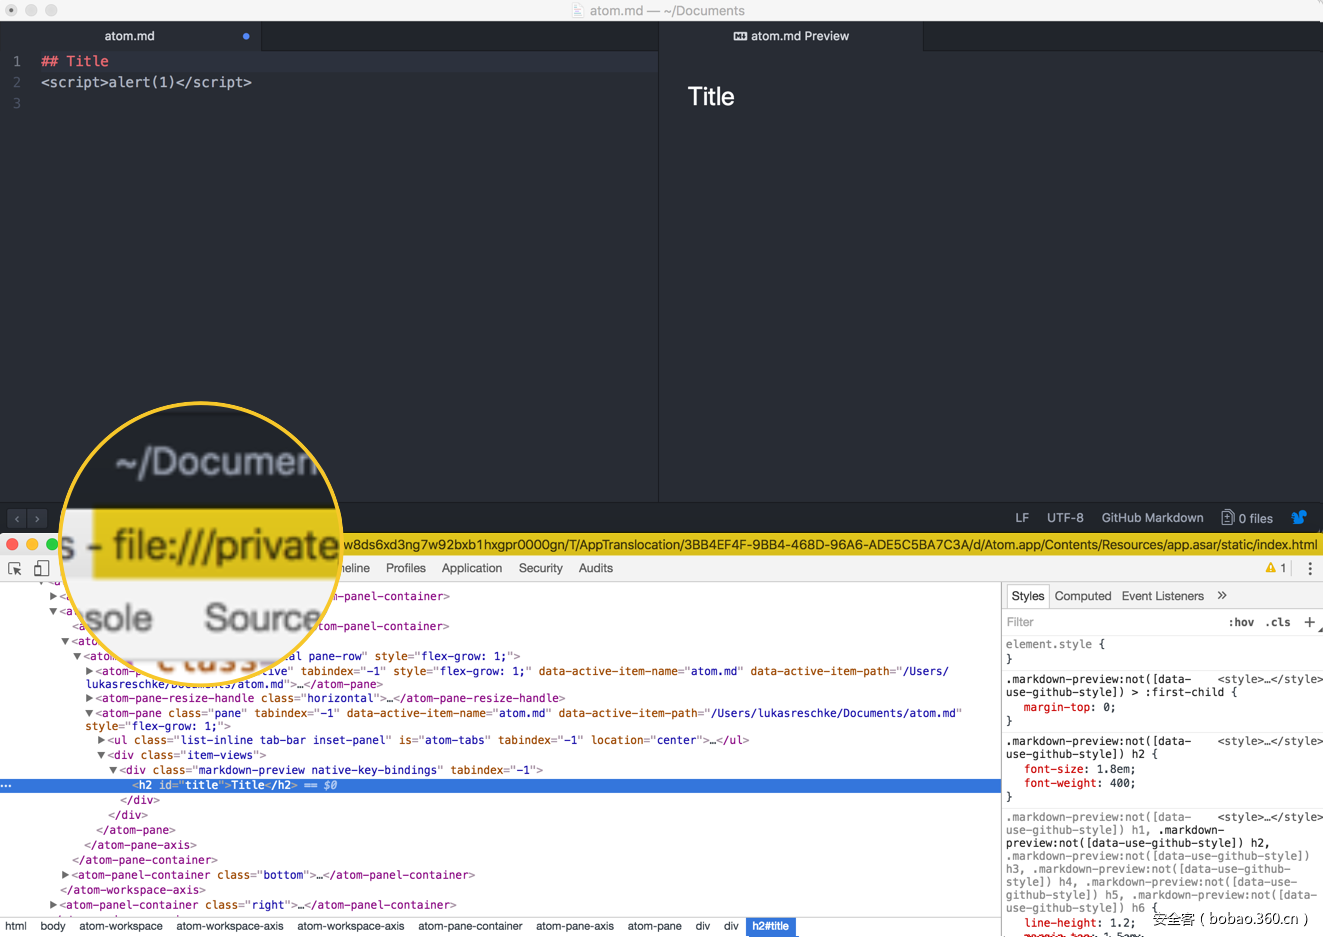The width and height of the screenshot is (1323, 937).
Task: Open the DevTools three-dot customize menu
Action: point(1309,568)
